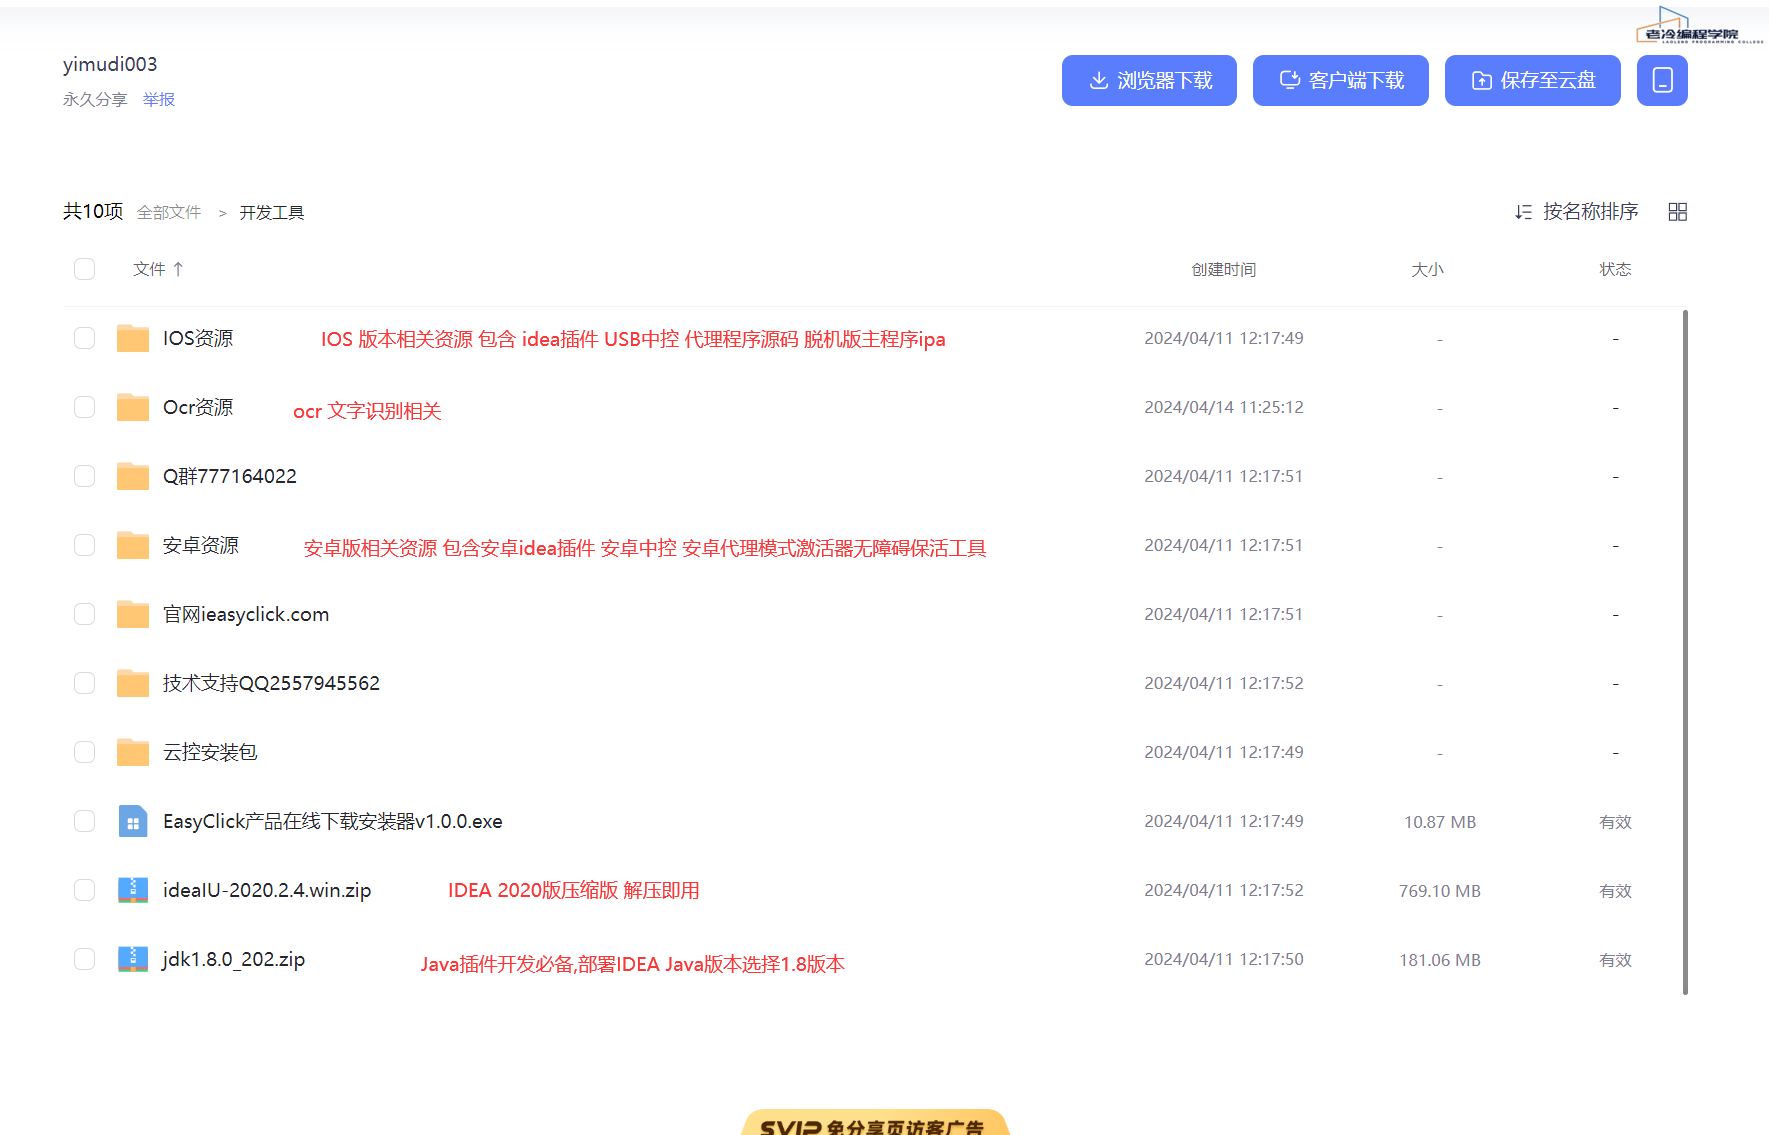Tick the select-all checkbox in header
The width and height of the screenshot is (1769, 1135).
pos(85,269)
